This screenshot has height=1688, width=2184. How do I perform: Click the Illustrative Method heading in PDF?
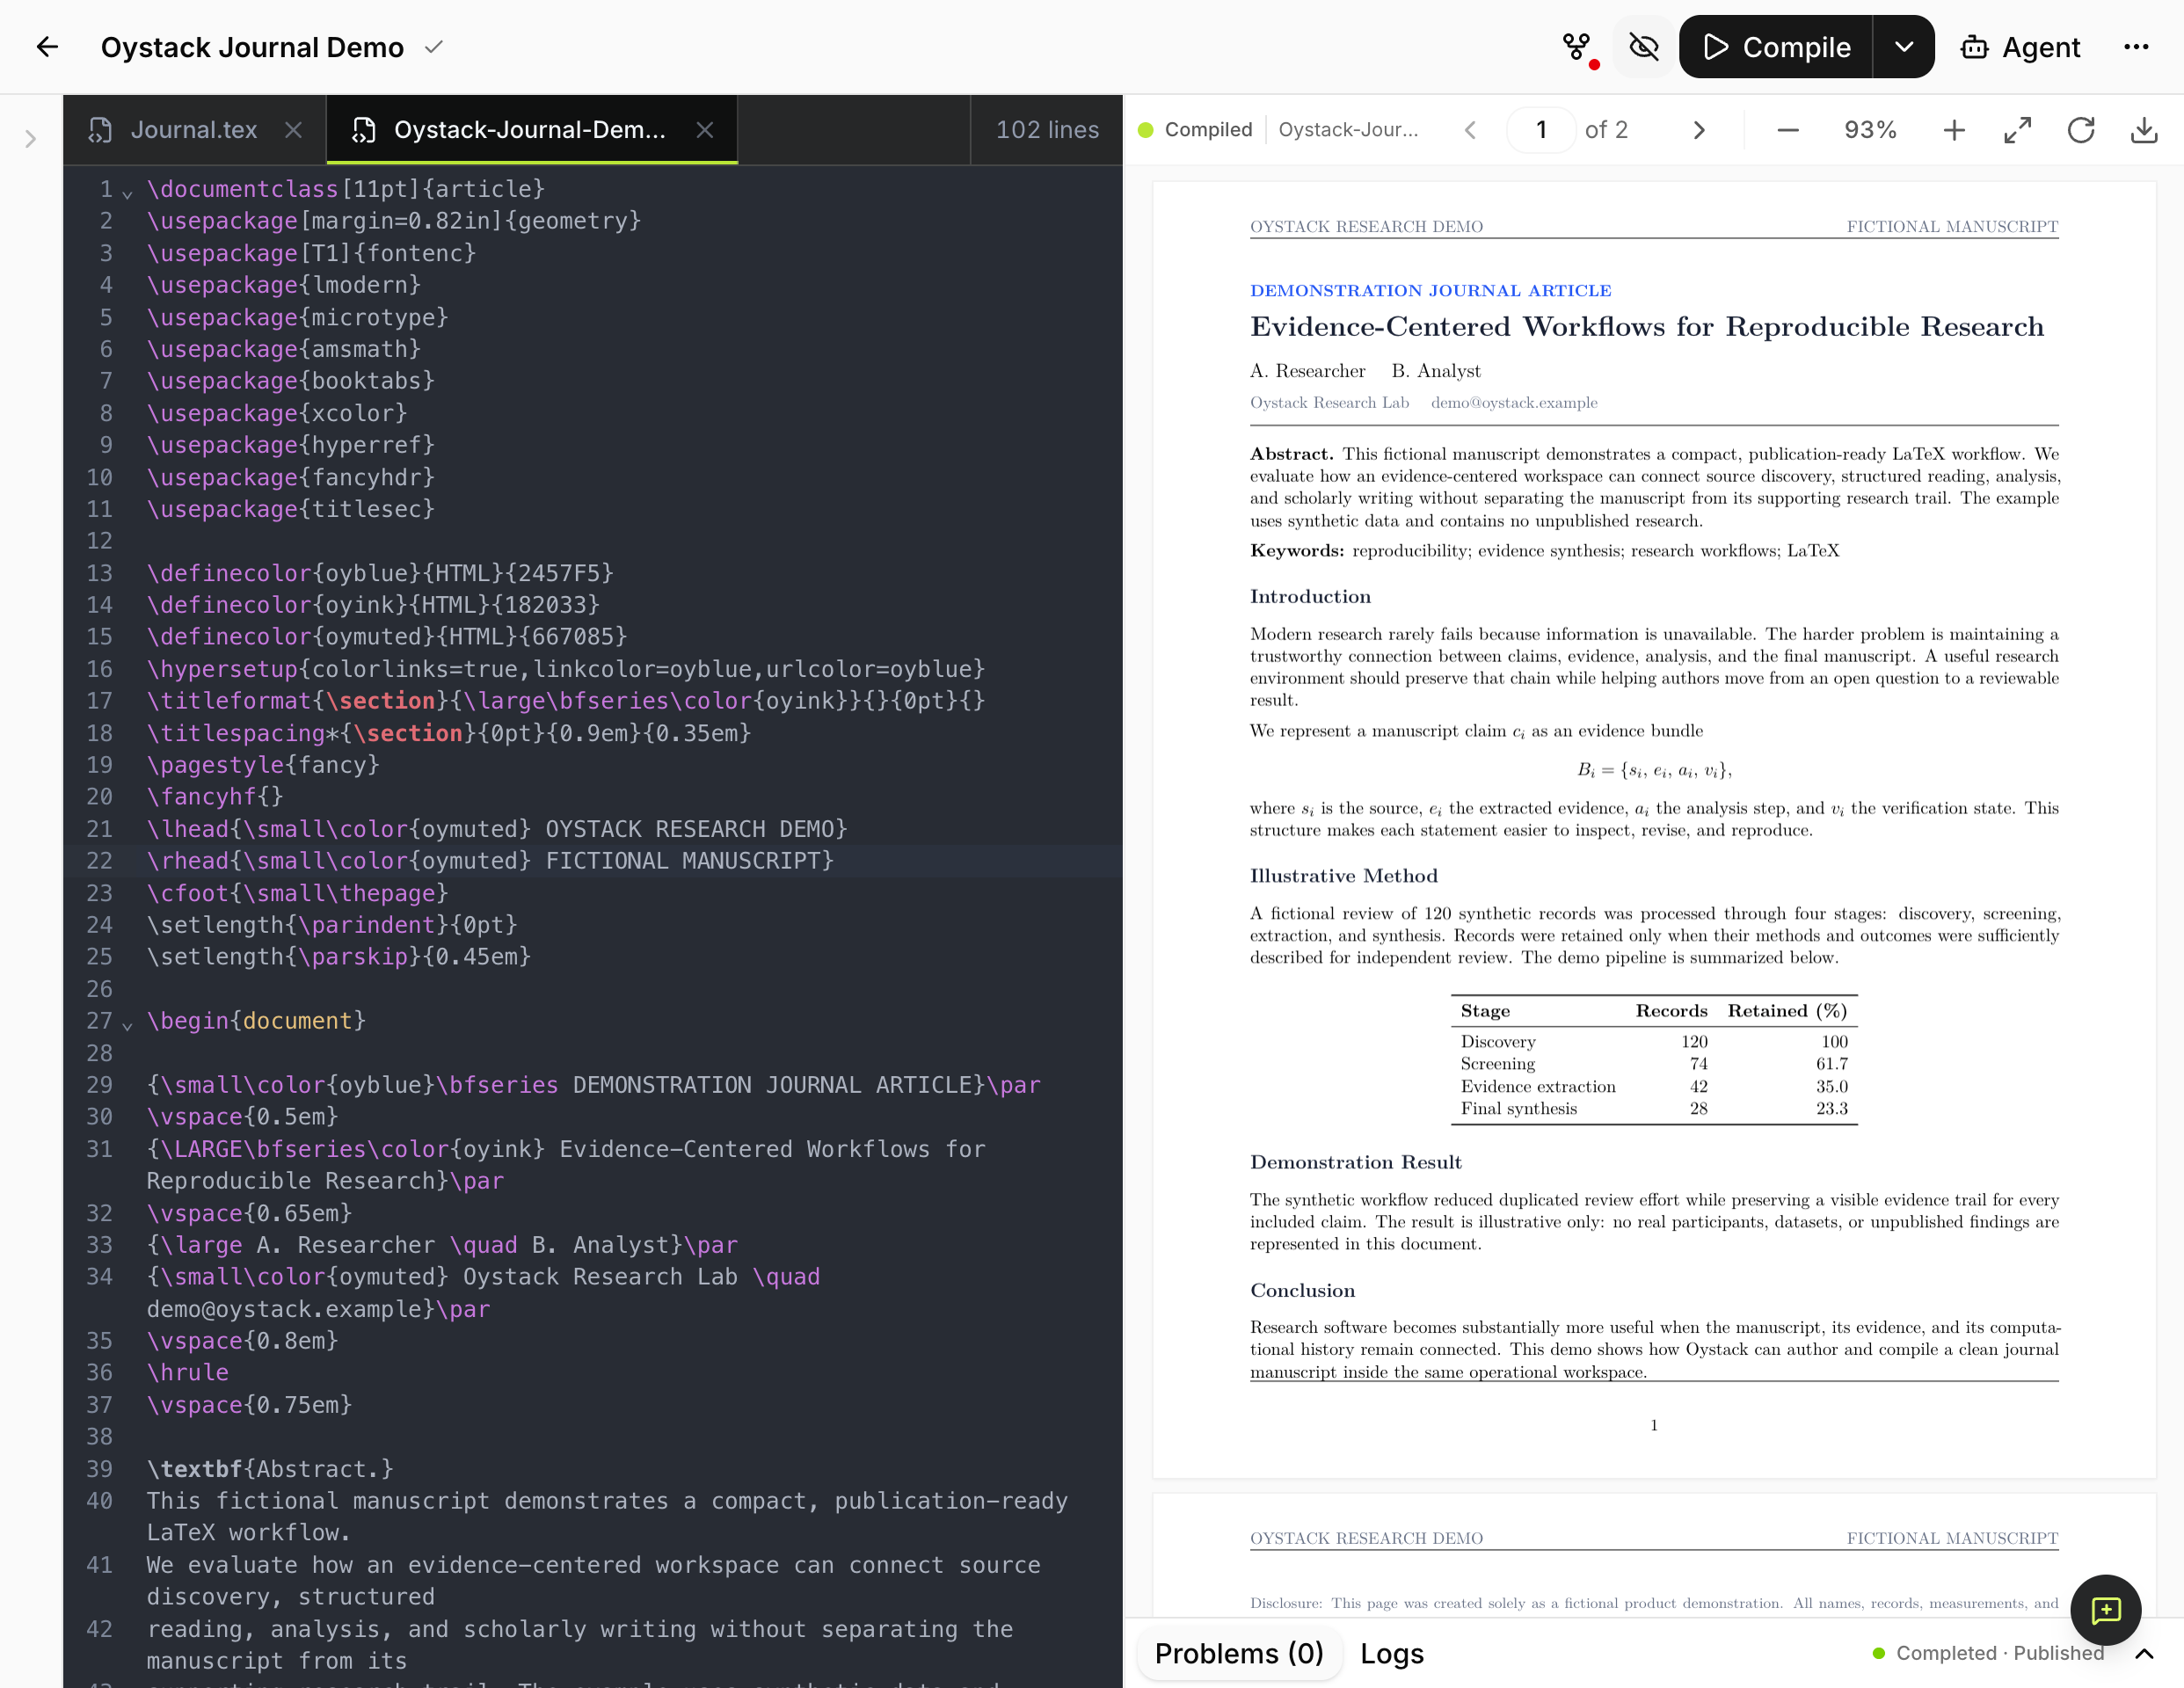pos(1343,876)
